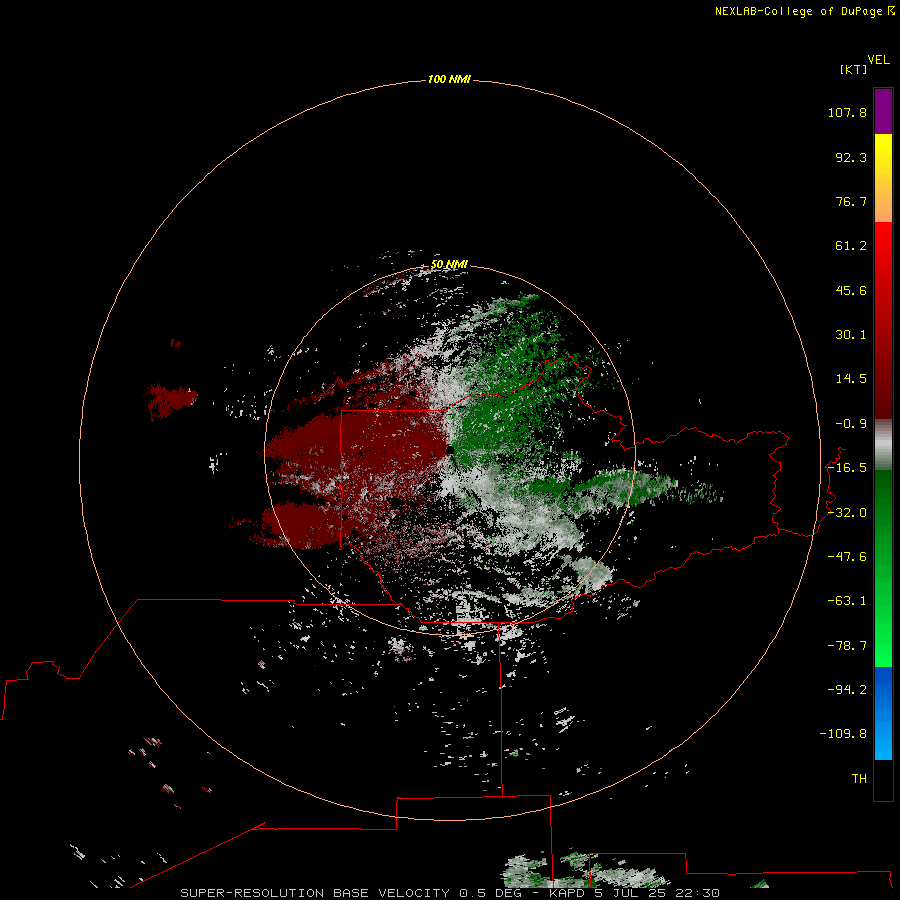Click the isolated red echo west of radar
900x900 pixels.
click(x=172, y=399)
